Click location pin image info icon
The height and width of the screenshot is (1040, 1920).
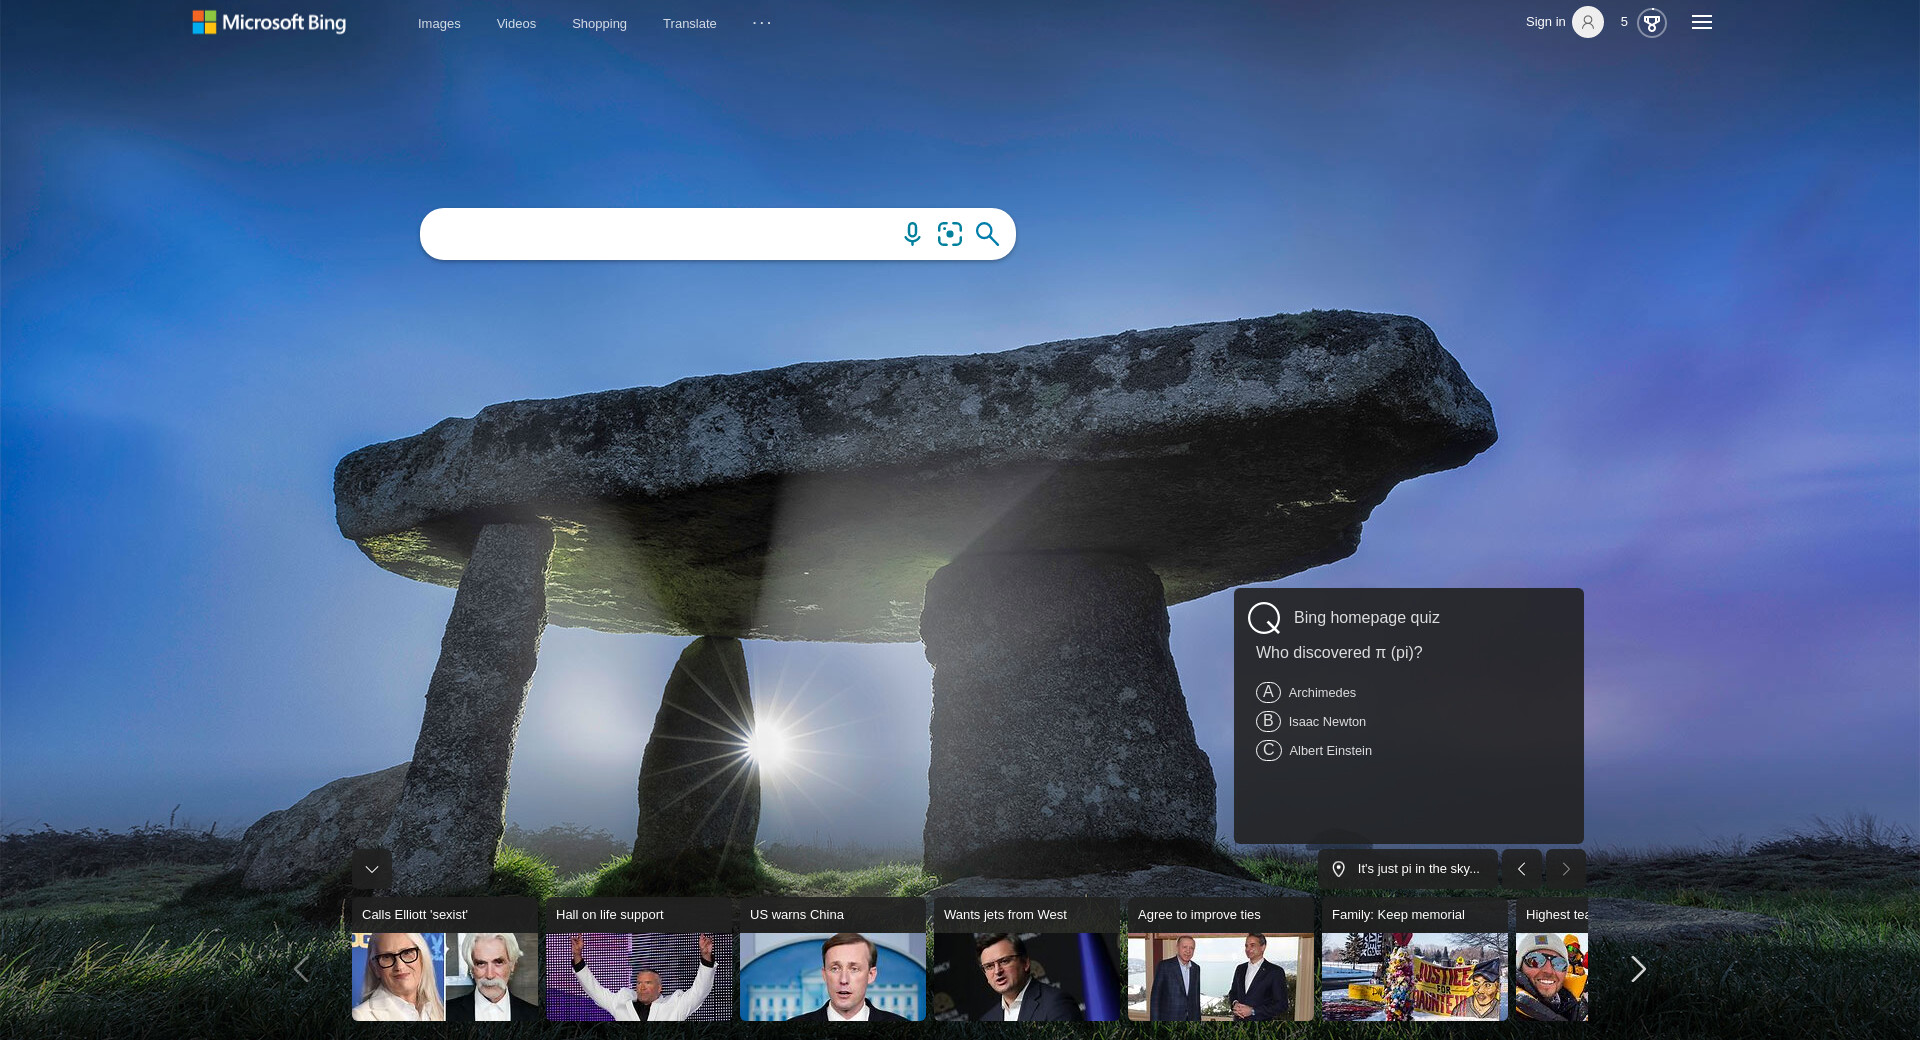pyautogui.click(x=1338, y=869)
